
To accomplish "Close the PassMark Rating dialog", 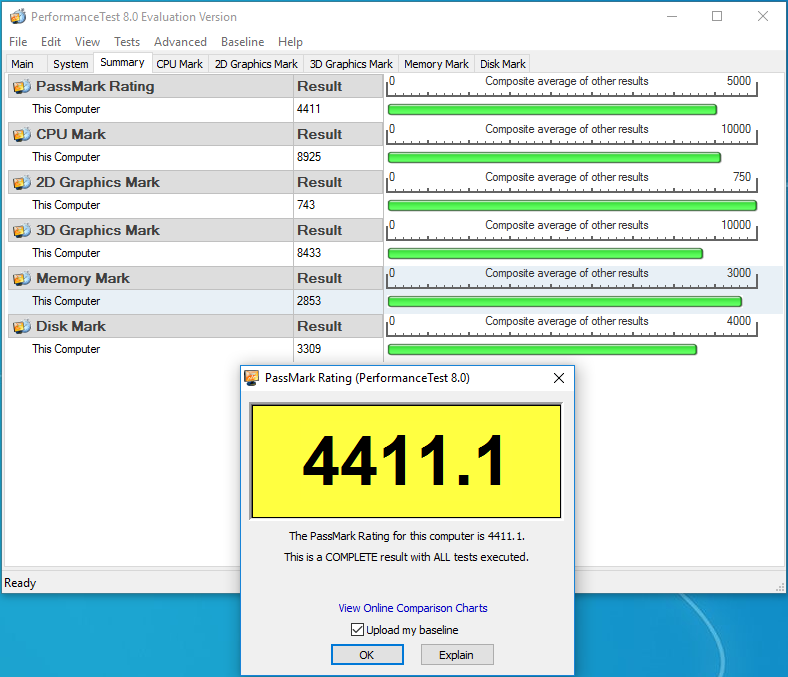I will click(559, 378).
